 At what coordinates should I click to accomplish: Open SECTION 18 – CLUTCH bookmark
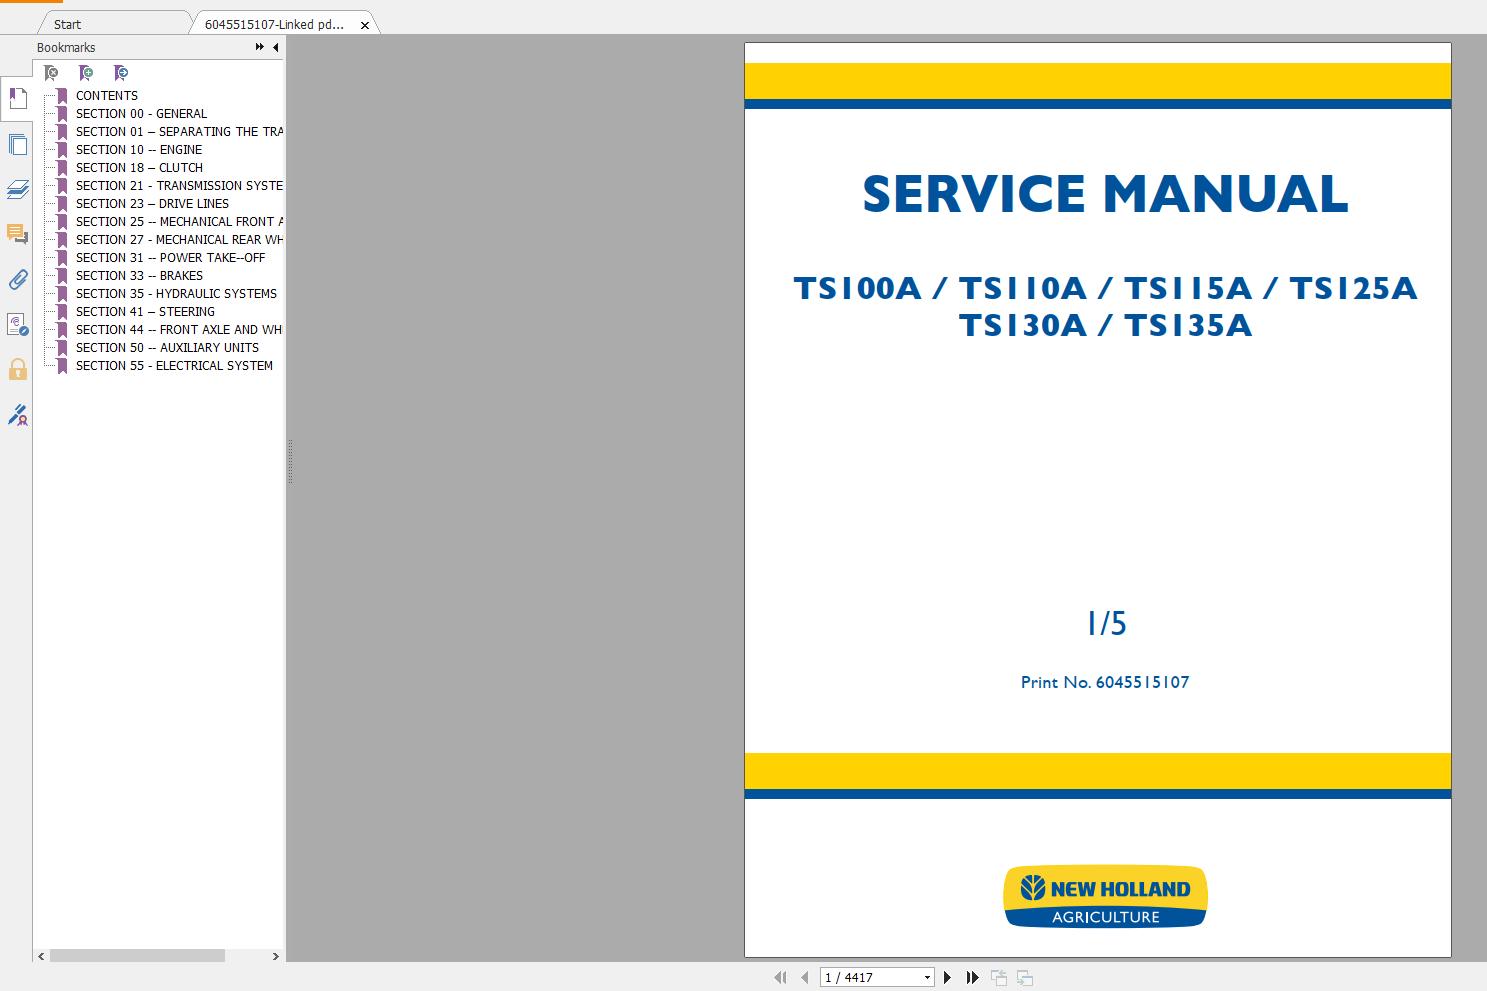(139, 168)
